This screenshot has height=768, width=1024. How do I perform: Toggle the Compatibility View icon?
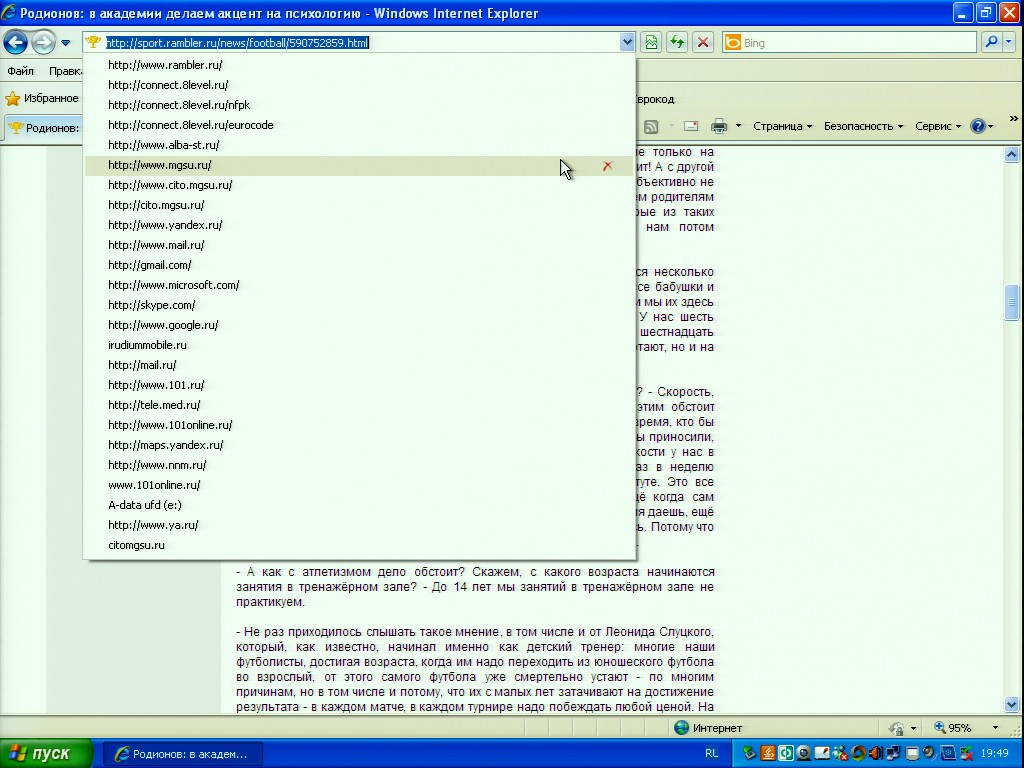pos(651,42)
